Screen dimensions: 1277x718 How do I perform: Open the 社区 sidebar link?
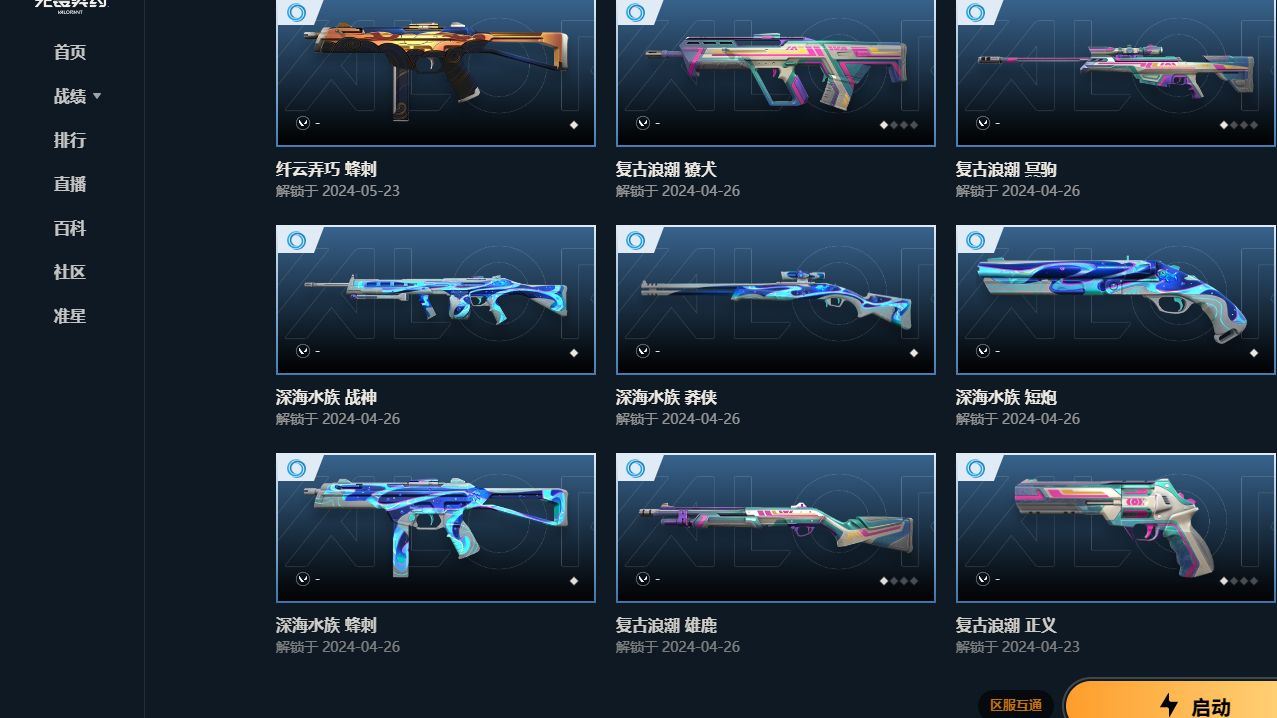click(70, 272)
